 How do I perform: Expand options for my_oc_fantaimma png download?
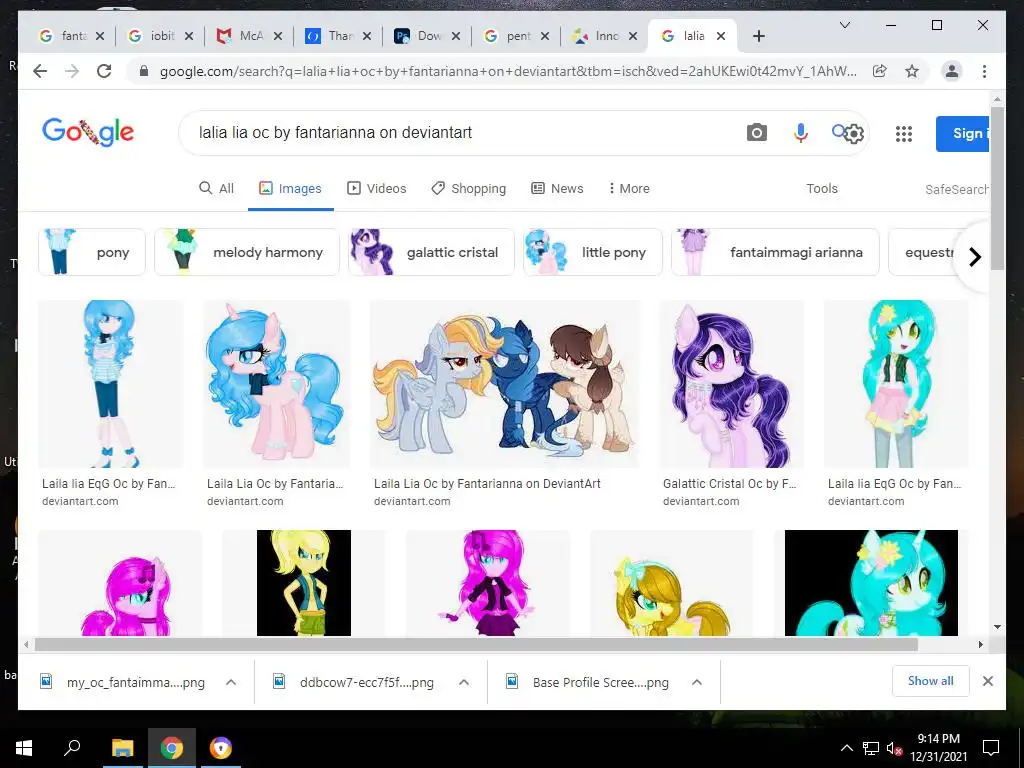[x=231, y=682]
